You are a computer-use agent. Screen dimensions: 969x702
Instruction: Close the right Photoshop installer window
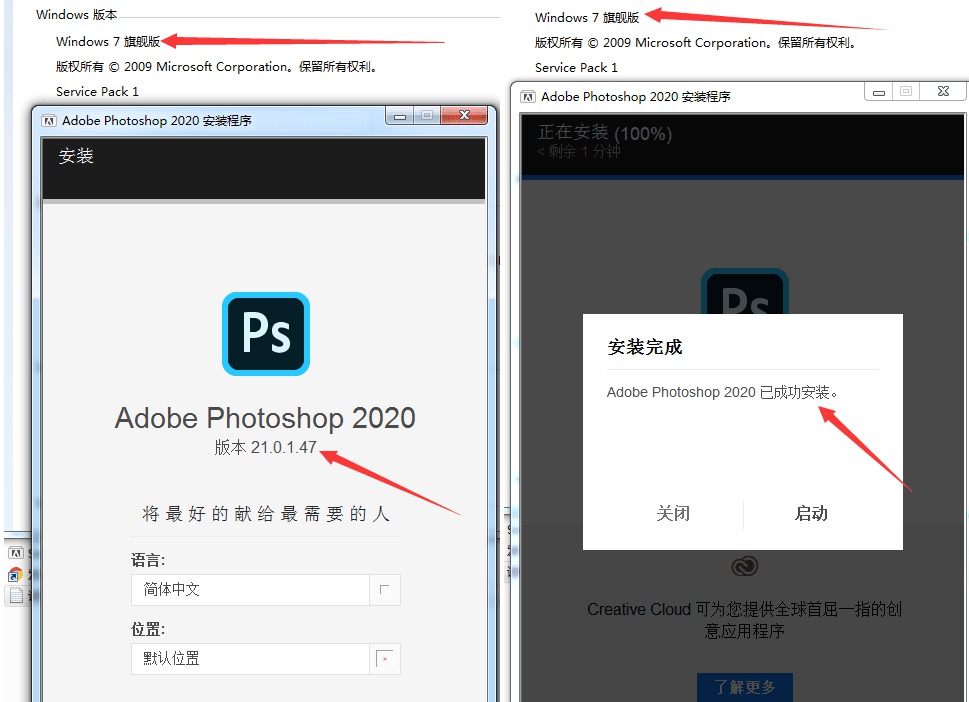click(x=943, y=91)
